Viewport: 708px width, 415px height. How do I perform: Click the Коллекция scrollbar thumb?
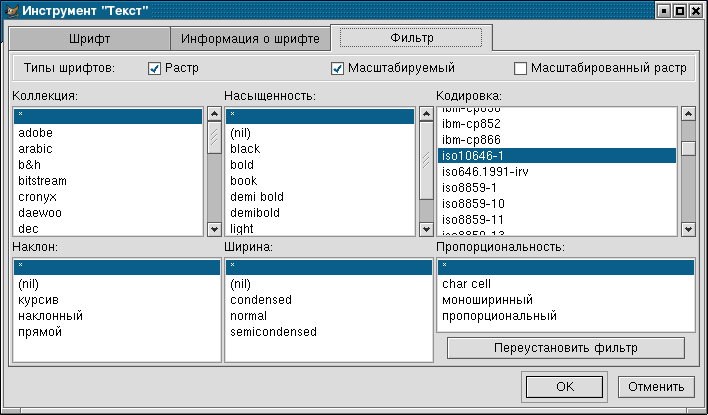[x=214, y=137]
